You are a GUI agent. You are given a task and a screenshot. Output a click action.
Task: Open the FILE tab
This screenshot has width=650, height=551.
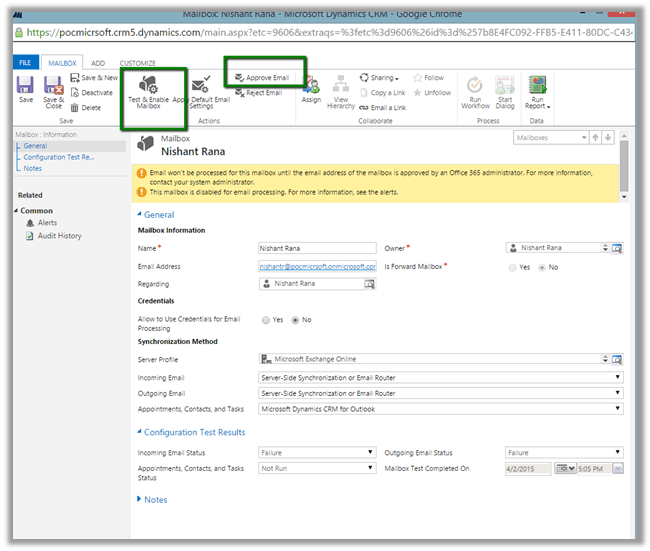click(25, 62)
